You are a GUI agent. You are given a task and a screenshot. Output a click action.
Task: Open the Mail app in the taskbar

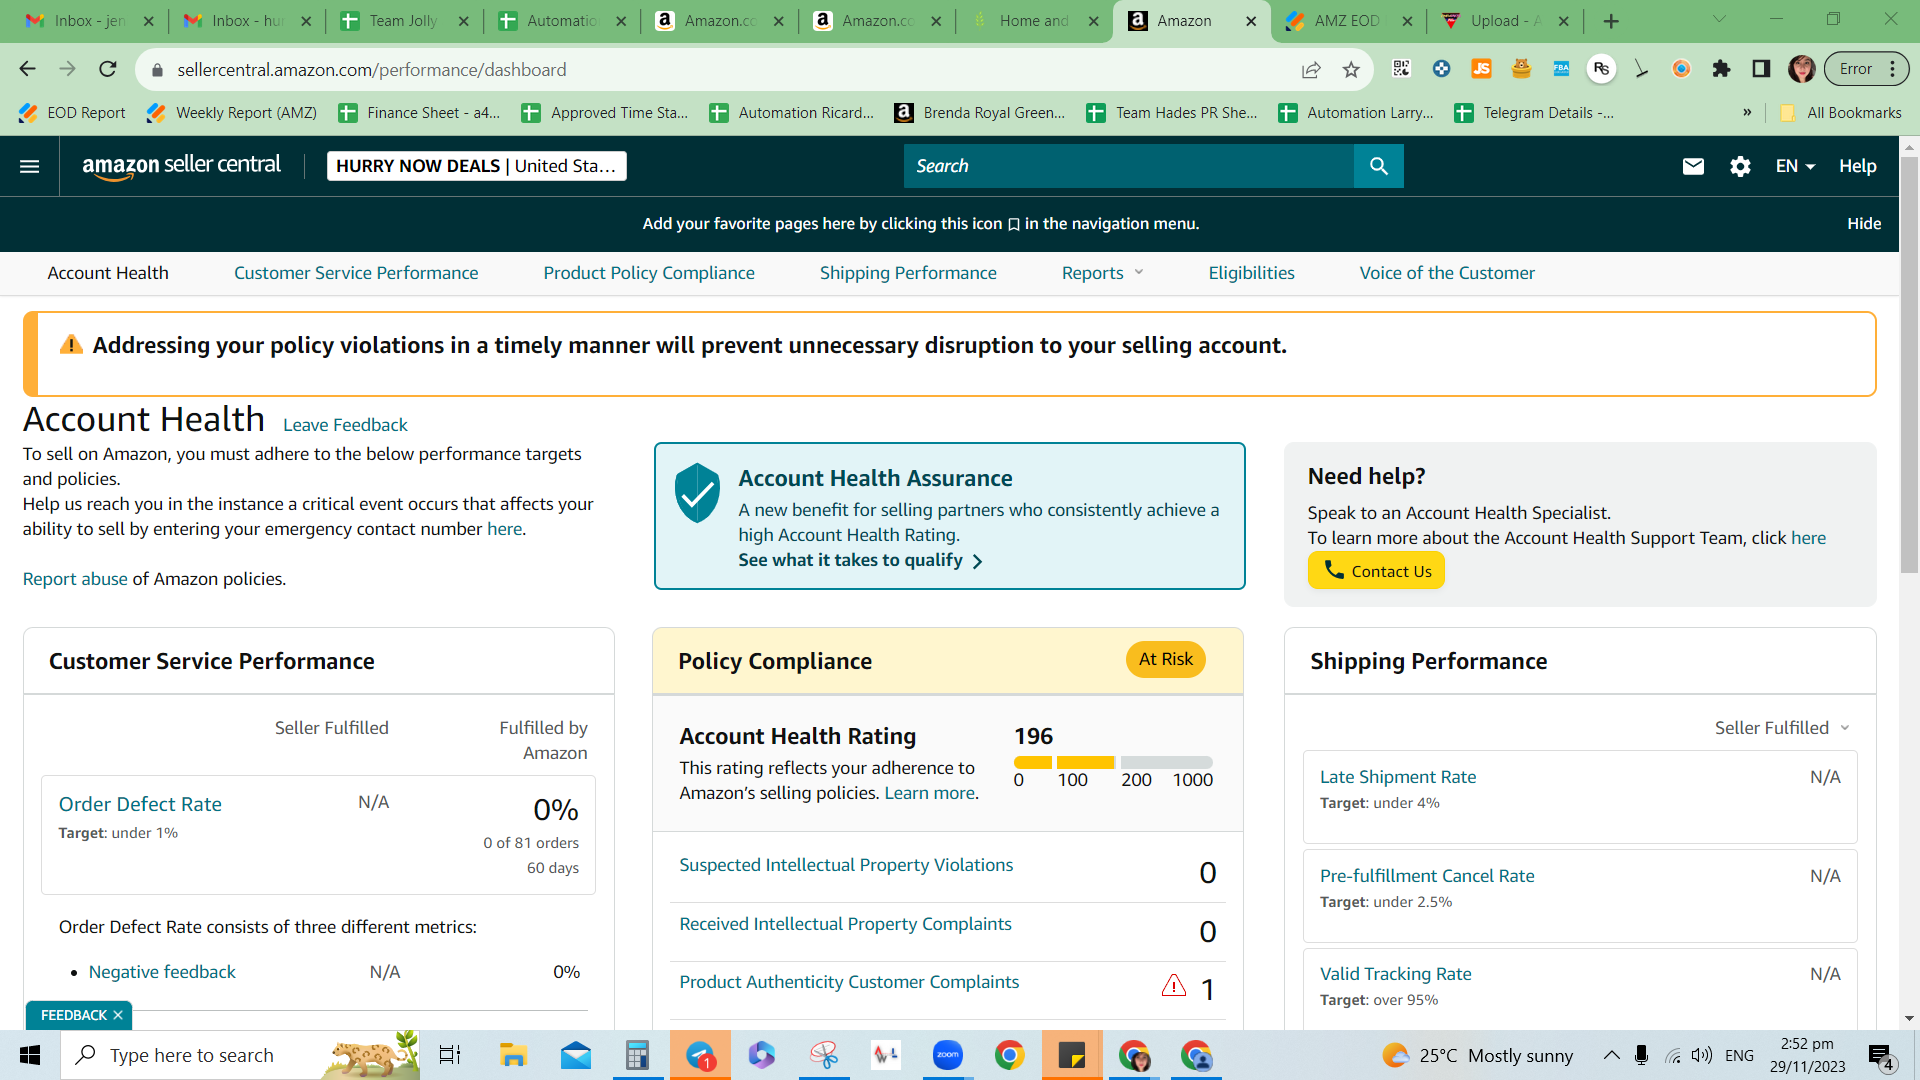(576, 1055)
